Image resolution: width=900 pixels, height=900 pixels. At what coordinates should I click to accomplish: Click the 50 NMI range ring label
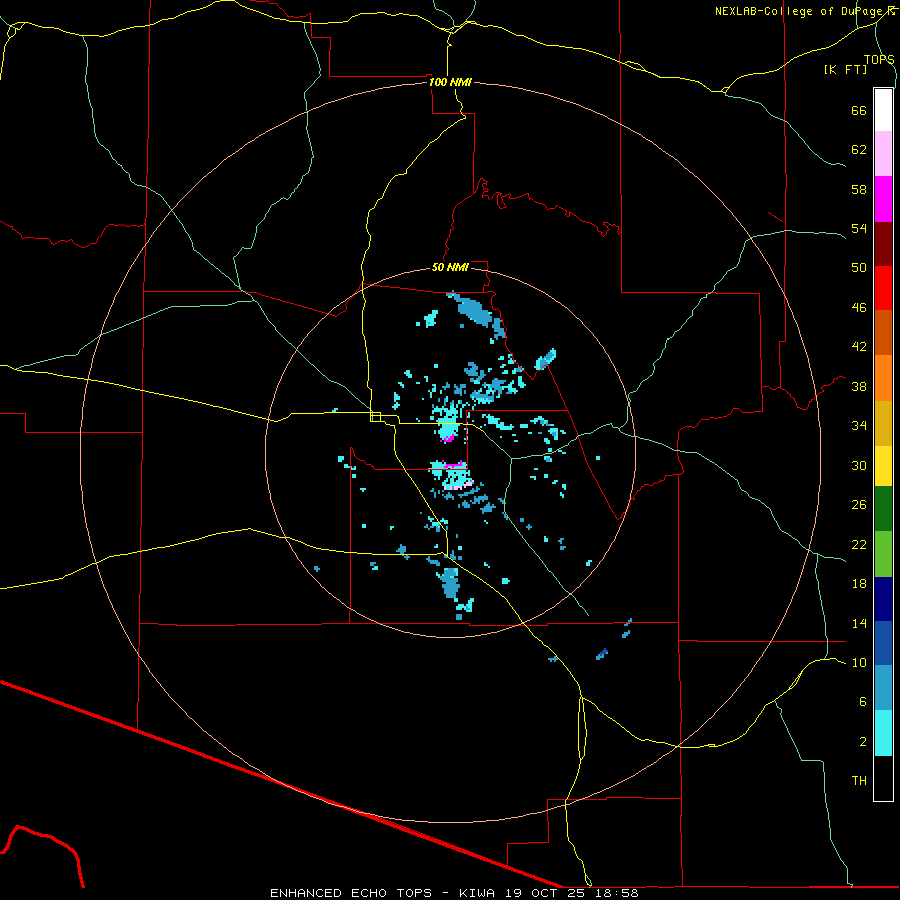pos(450,267)
